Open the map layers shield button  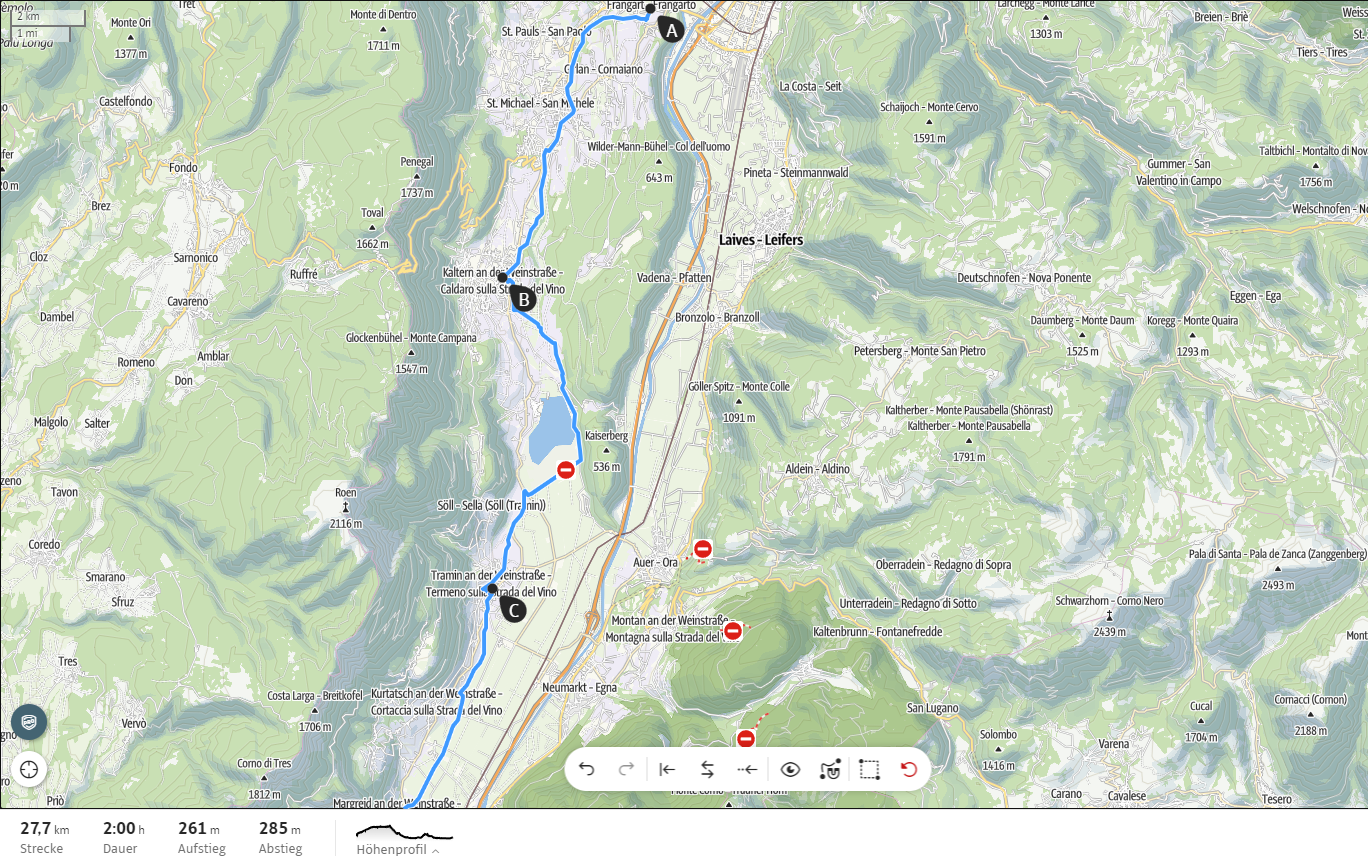pos(30,722)
